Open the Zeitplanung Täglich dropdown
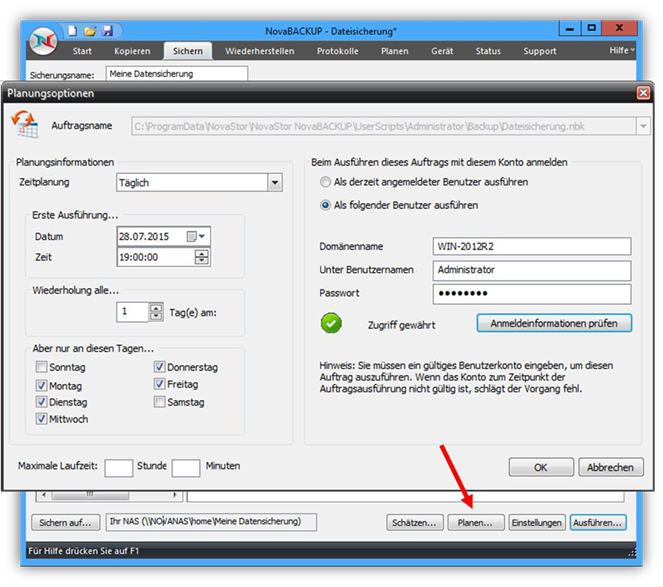 275,183
